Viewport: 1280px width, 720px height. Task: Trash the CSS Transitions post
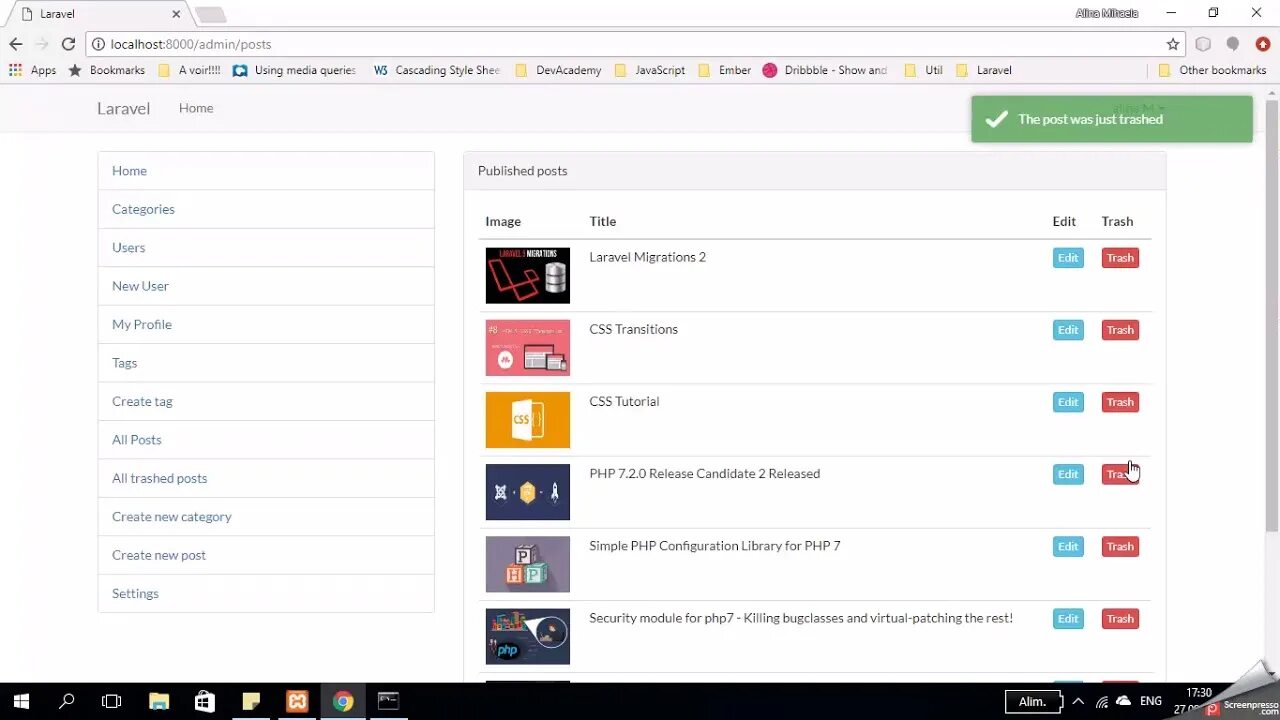1120,330
